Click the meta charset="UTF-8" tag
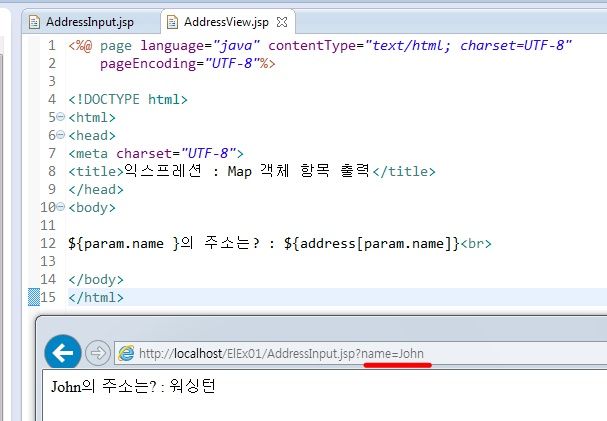The image size is (607, 421). (x=156, y=154)
